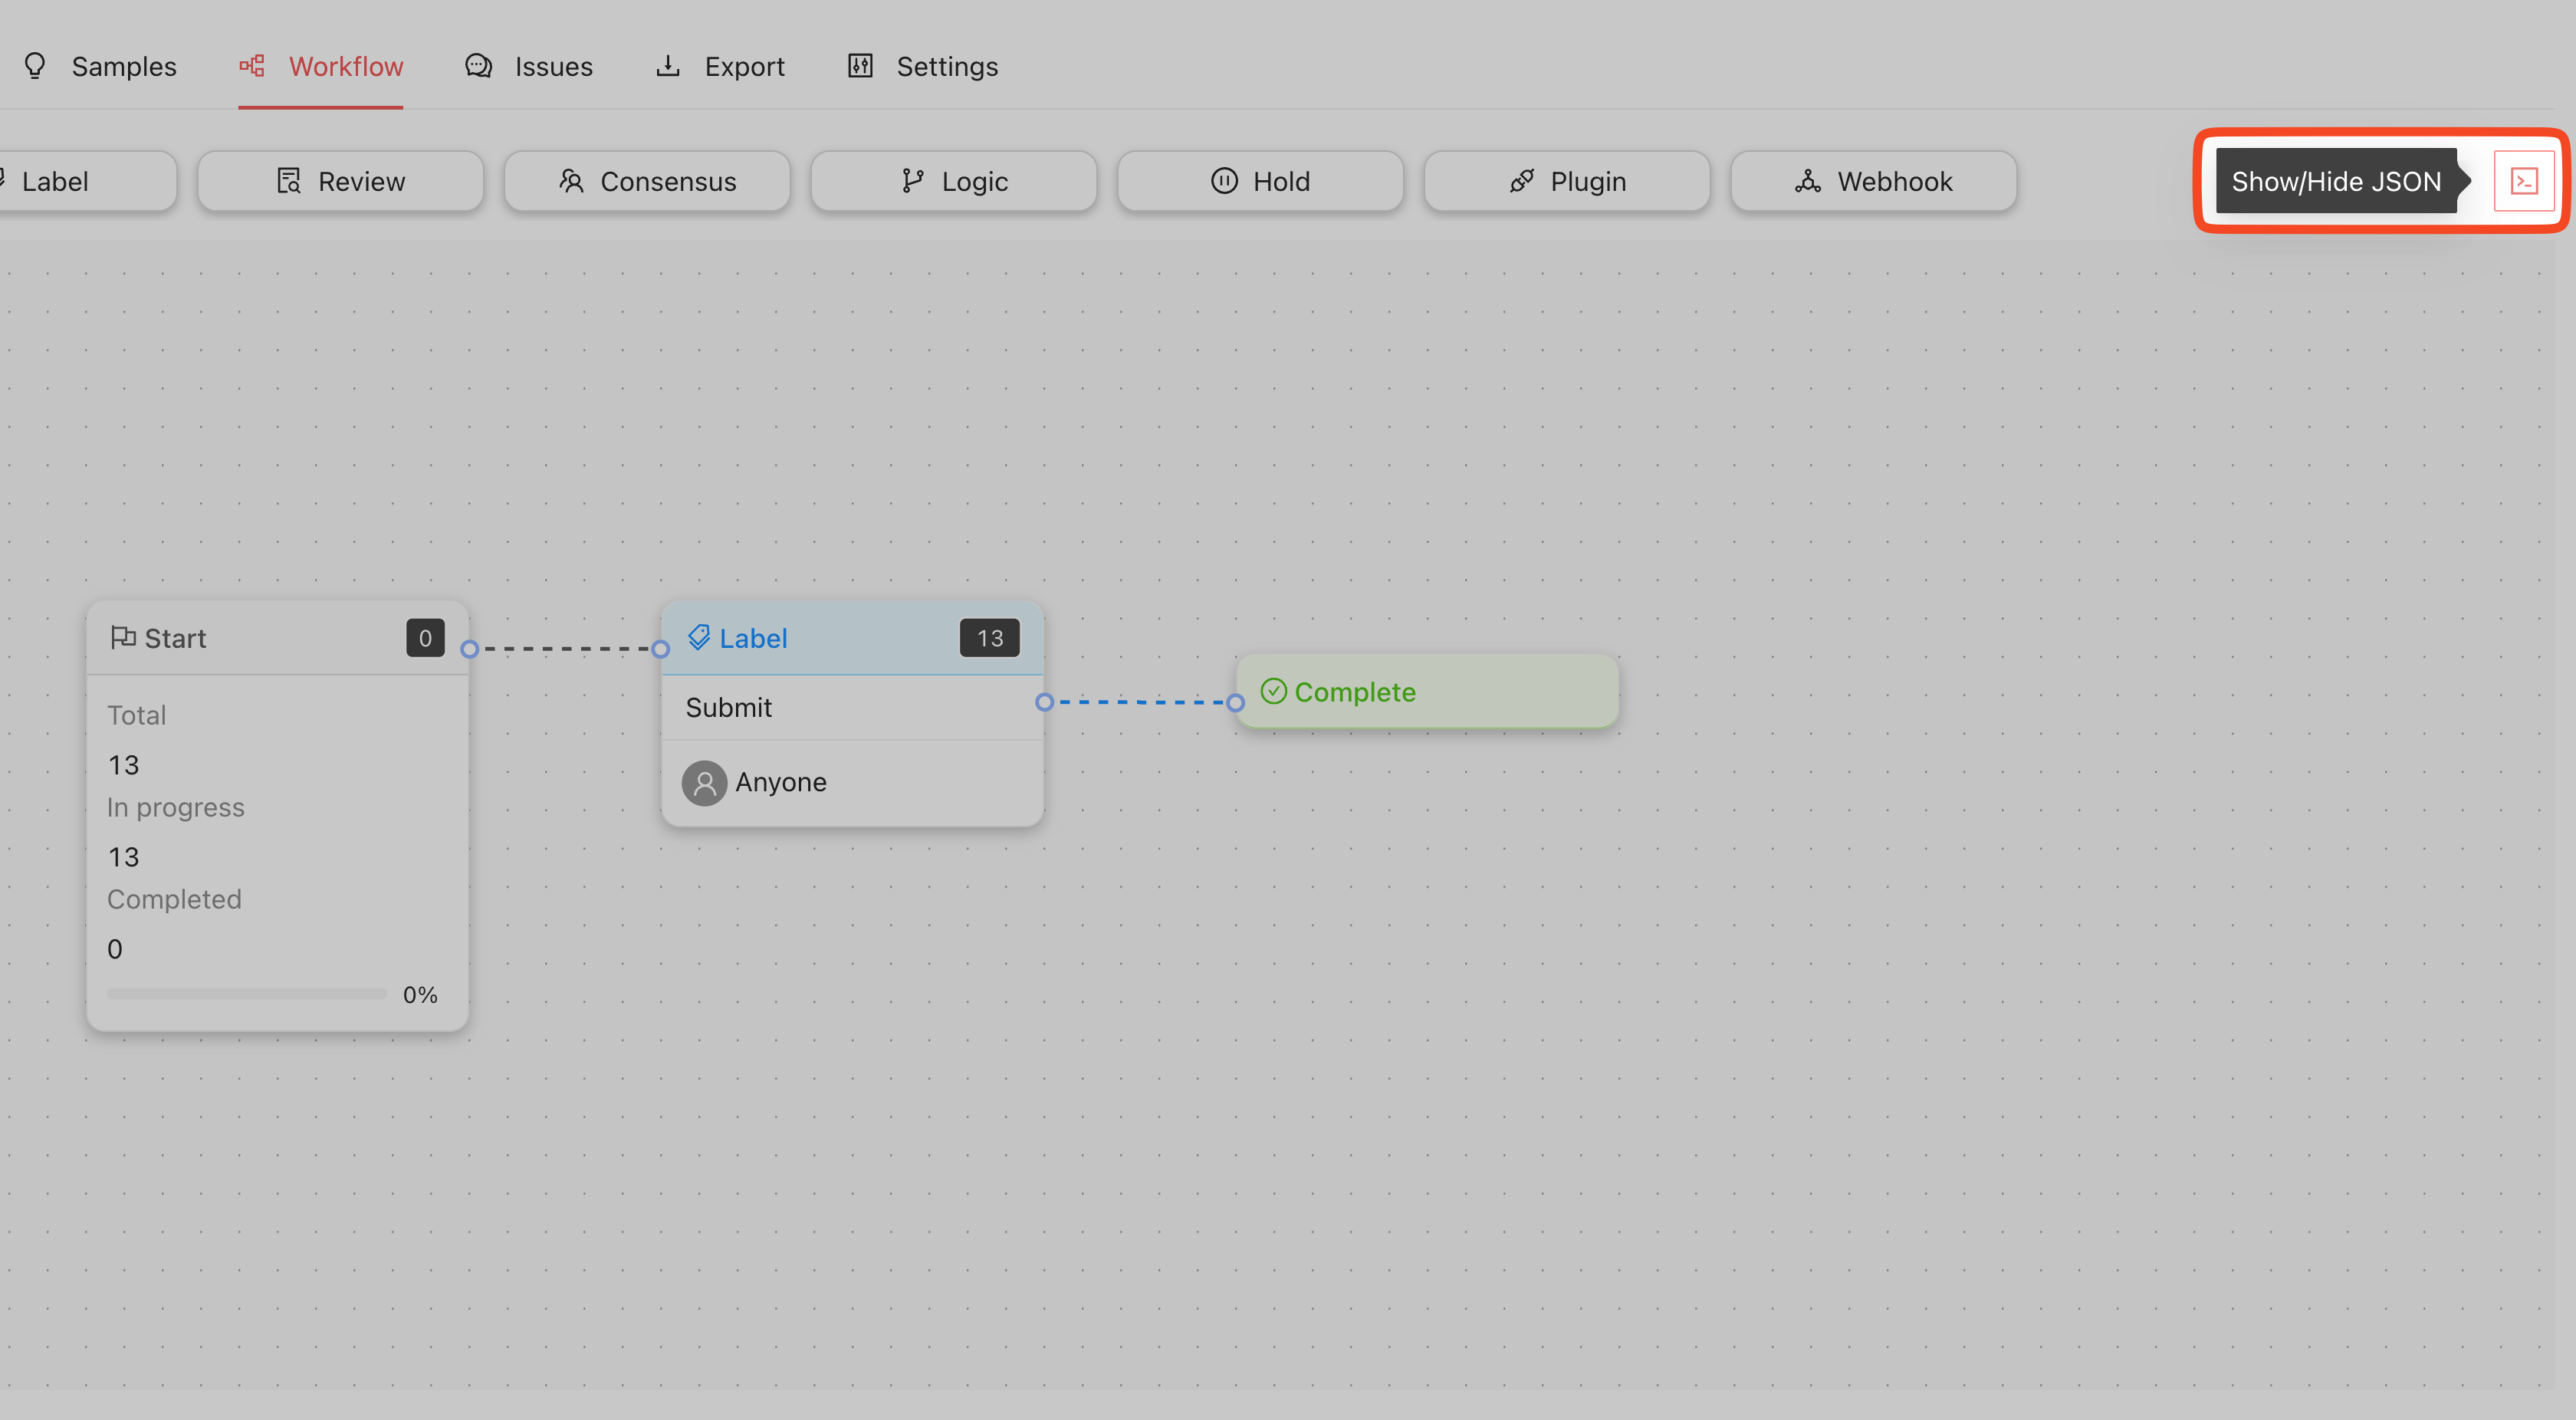Viewport: 2576px width, 1420px height.
Task: Click the Start node progress bar
Action: pos(246,994)
